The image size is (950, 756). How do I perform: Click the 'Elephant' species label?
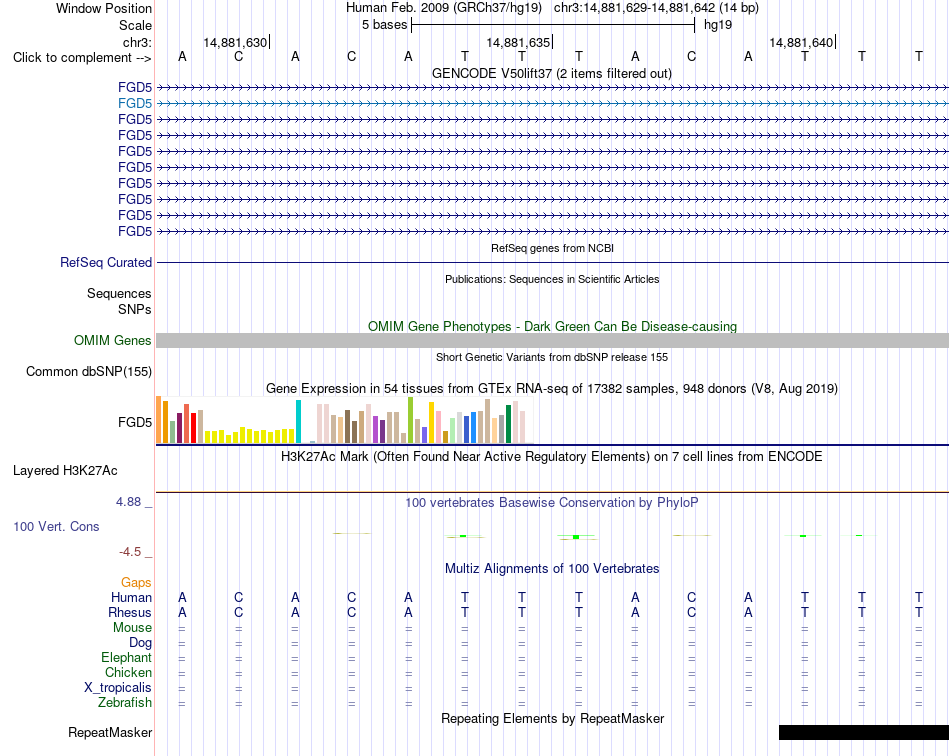pos(126,658)
